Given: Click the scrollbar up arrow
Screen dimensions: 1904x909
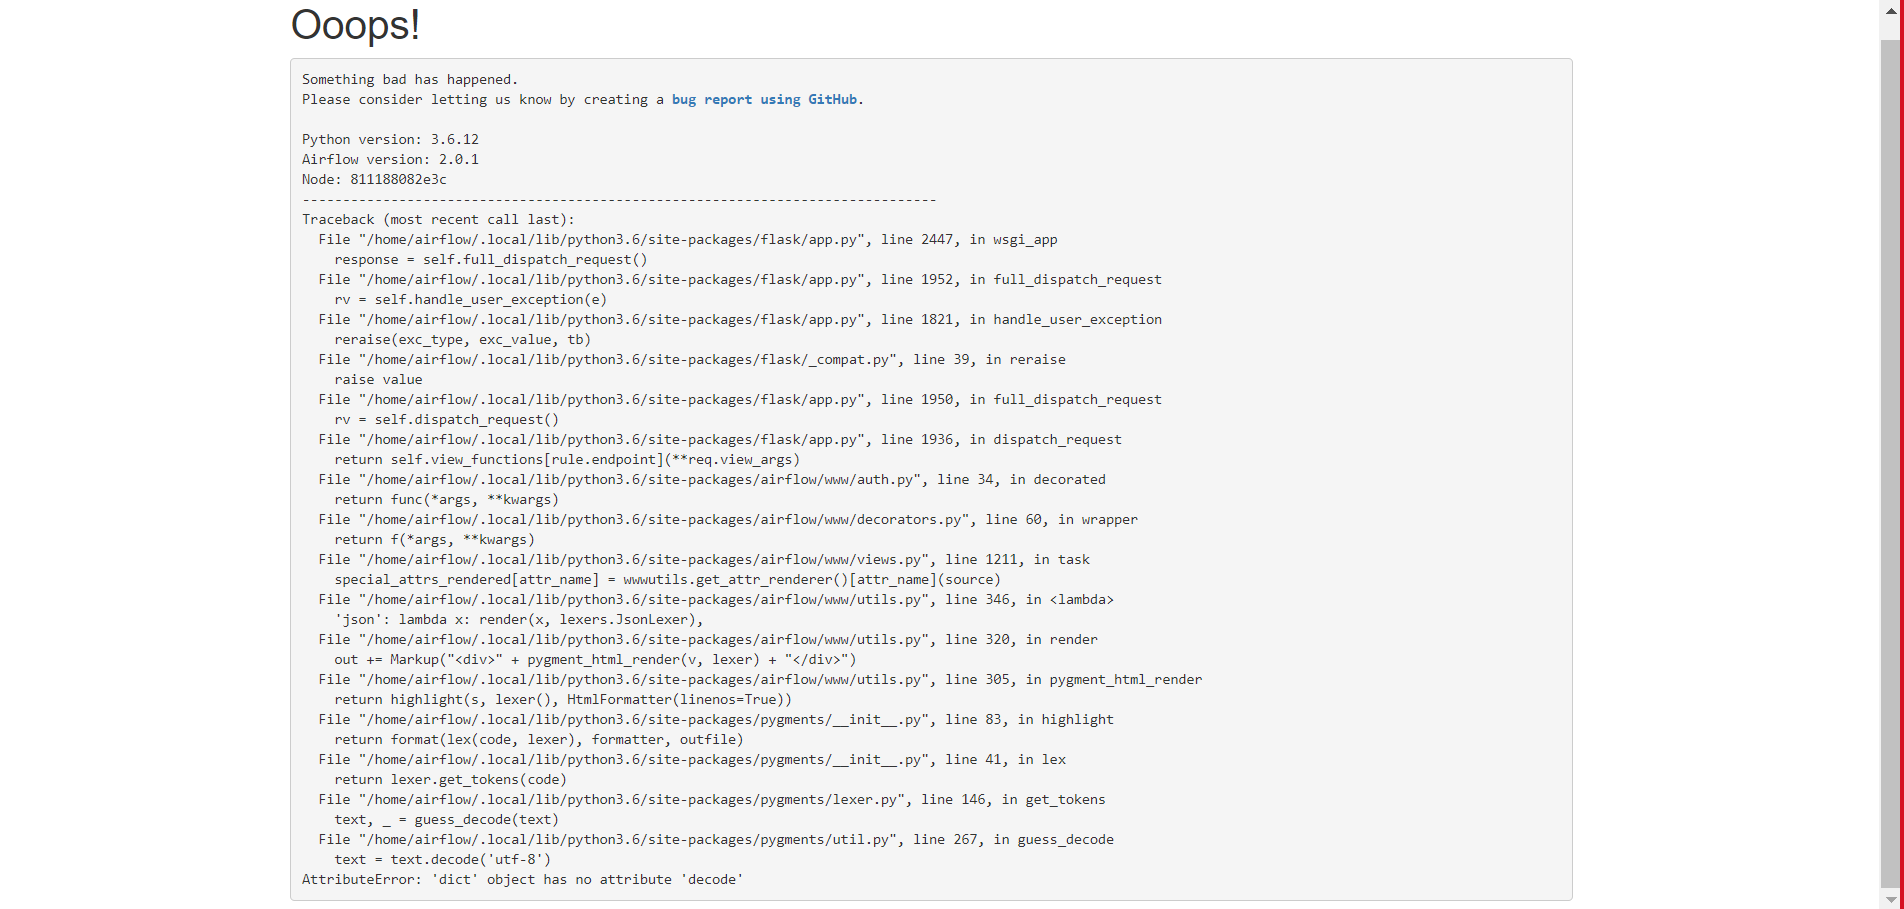Looking at the screenshot, I should click(x=1890, y=9).
